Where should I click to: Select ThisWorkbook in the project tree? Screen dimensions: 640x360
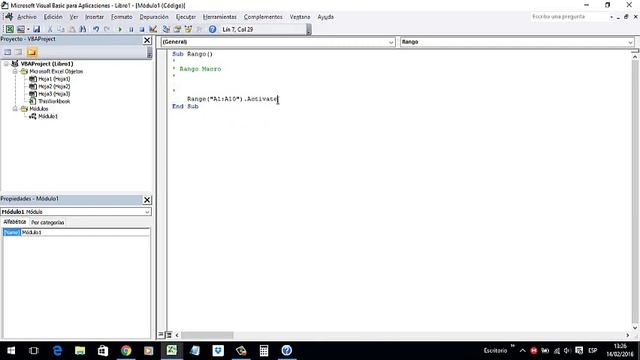(54, 101)
